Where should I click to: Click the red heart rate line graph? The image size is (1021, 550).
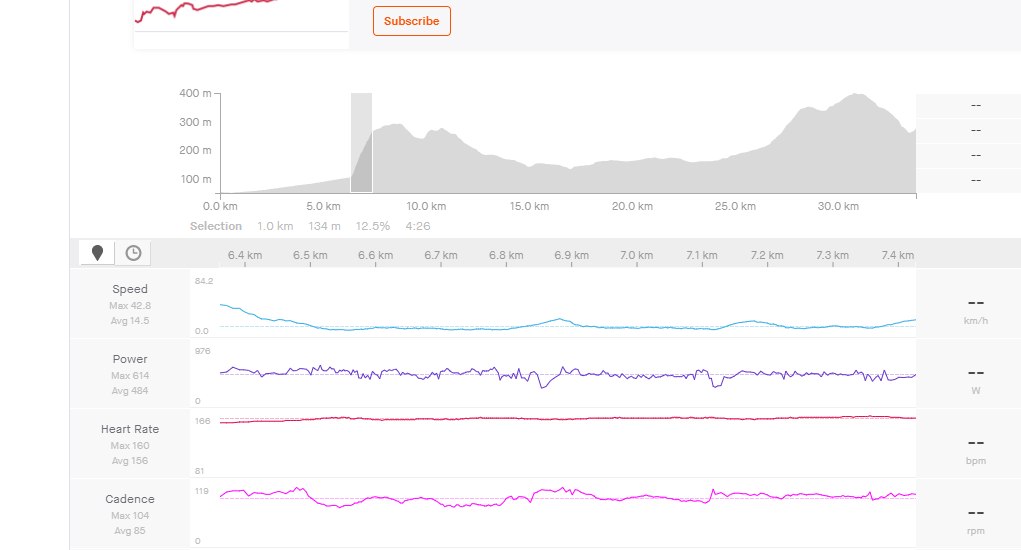coord(568,419)
